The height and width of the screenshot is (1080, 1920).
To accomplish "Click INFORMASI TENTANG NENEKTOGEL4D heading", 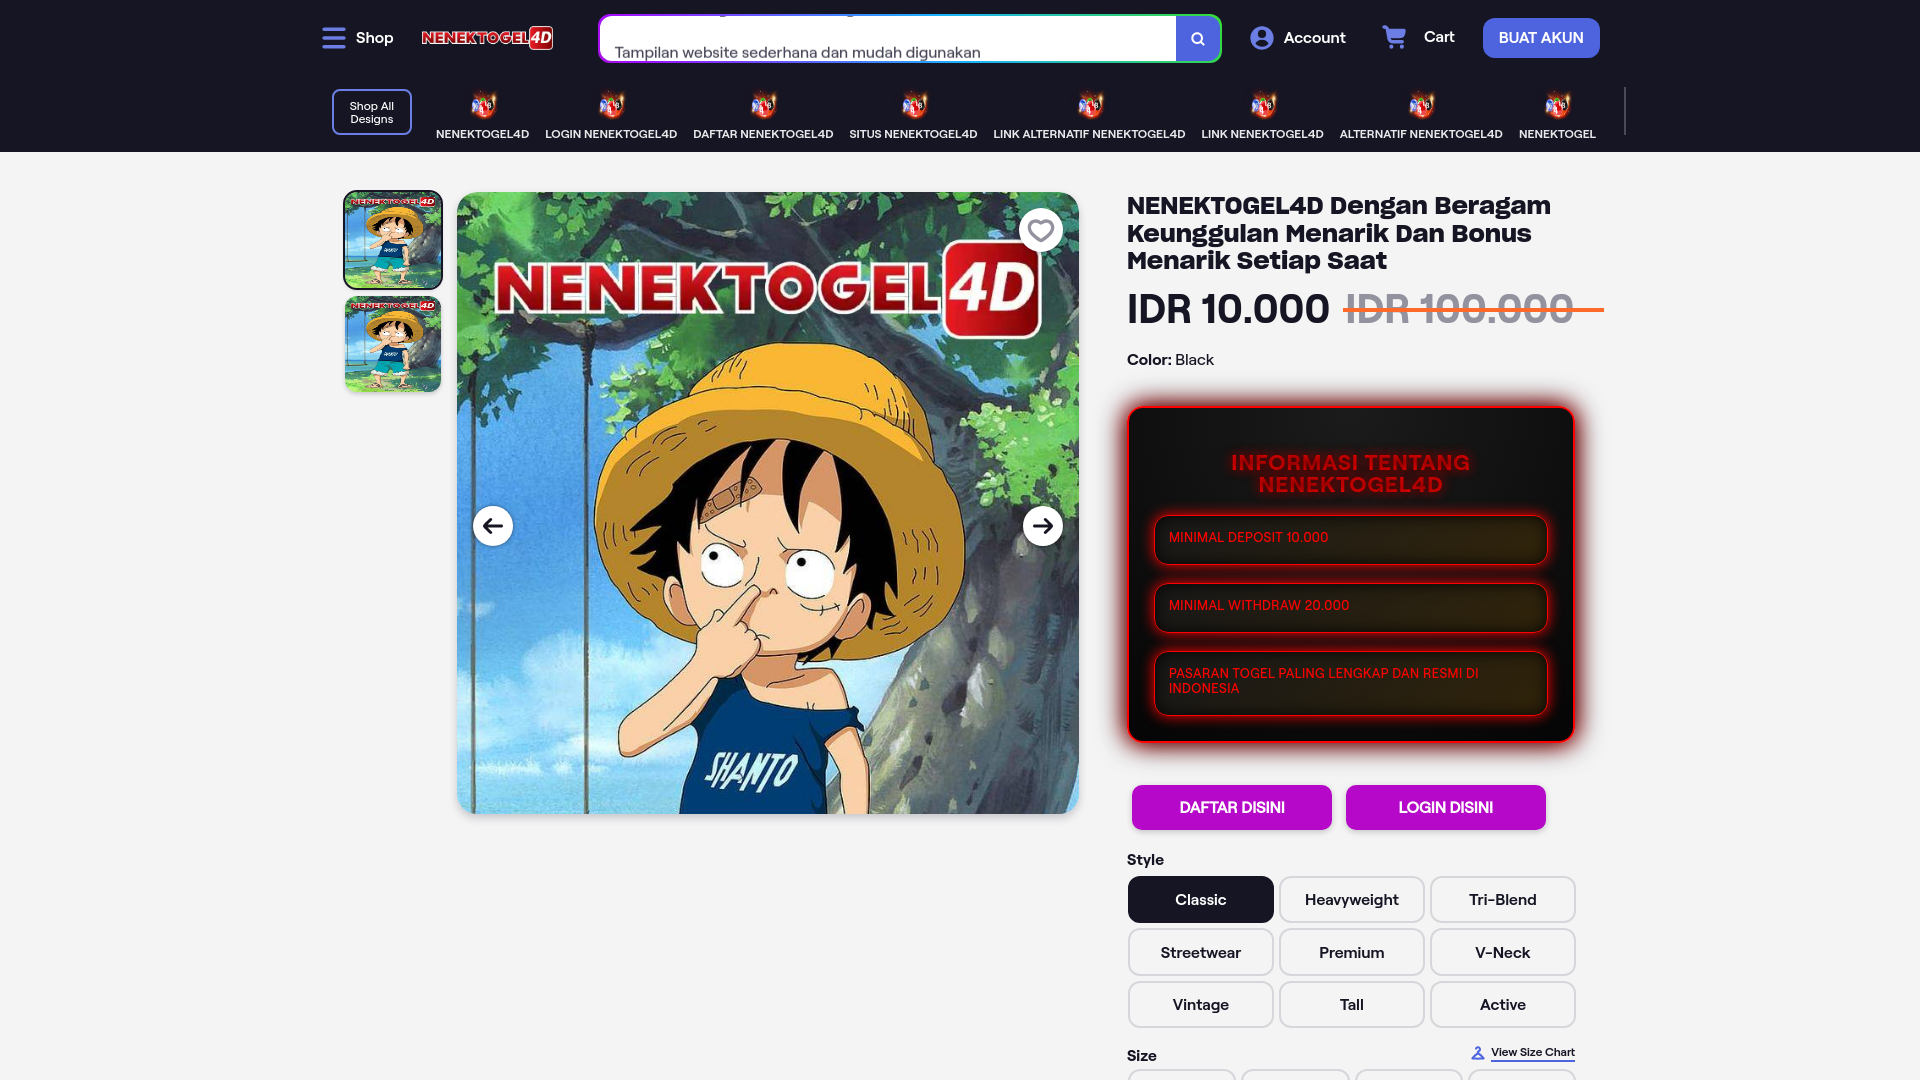I will 1351,474.
